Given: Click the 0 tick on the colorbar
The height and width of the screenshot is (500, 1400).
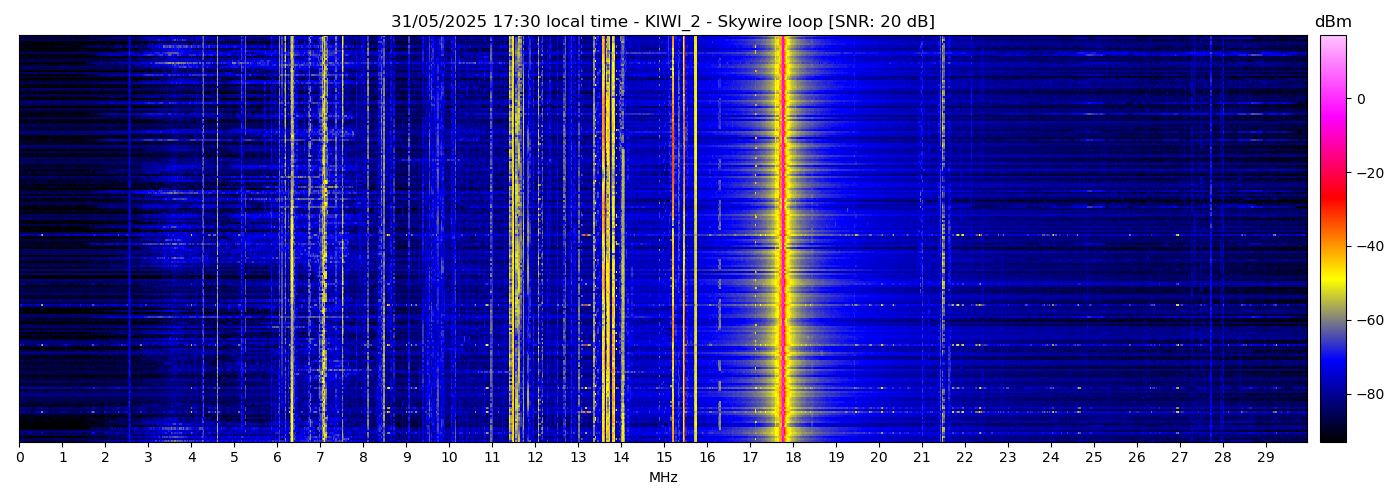Looking at the screenshot, I should [1361, 99].
